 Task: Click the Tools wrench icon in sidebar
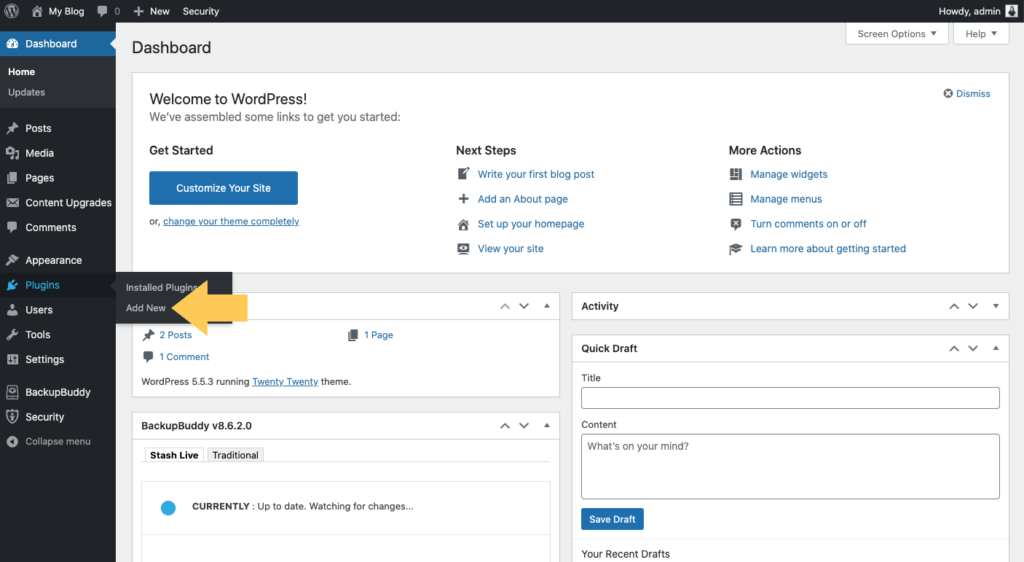click(x=12, y=335)
